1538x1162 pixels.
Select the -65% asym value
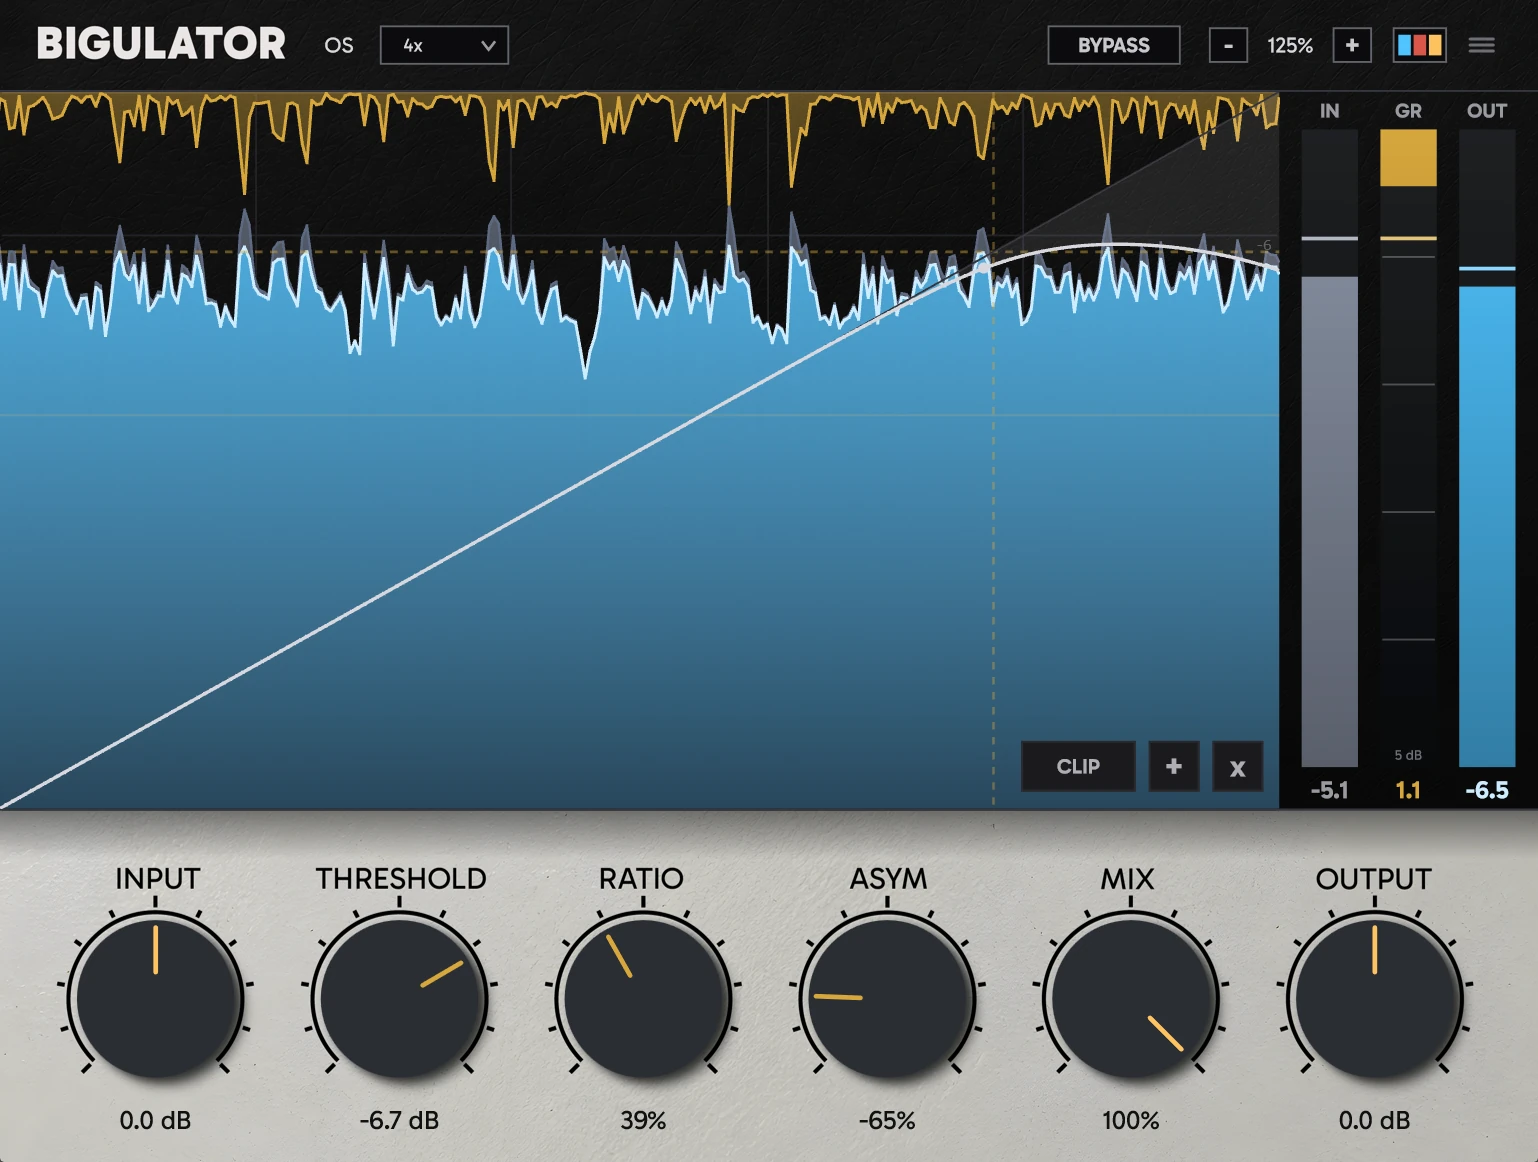click(x=887, y=1120)
